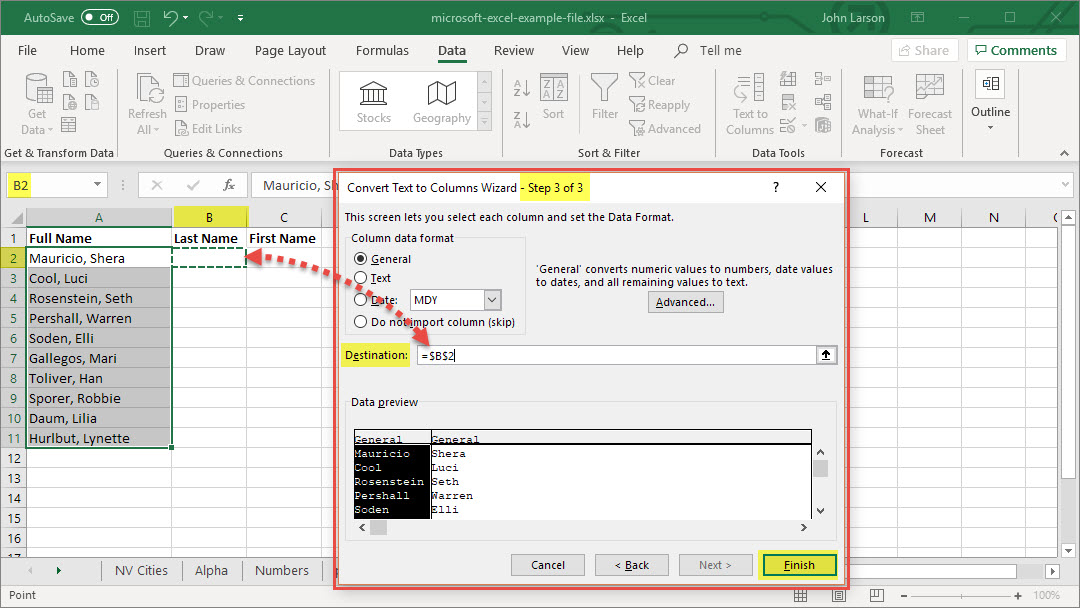Click the Sort button in ribbon
The height and width of the screenshot is (608, 1080).
(x=553, y=97)
